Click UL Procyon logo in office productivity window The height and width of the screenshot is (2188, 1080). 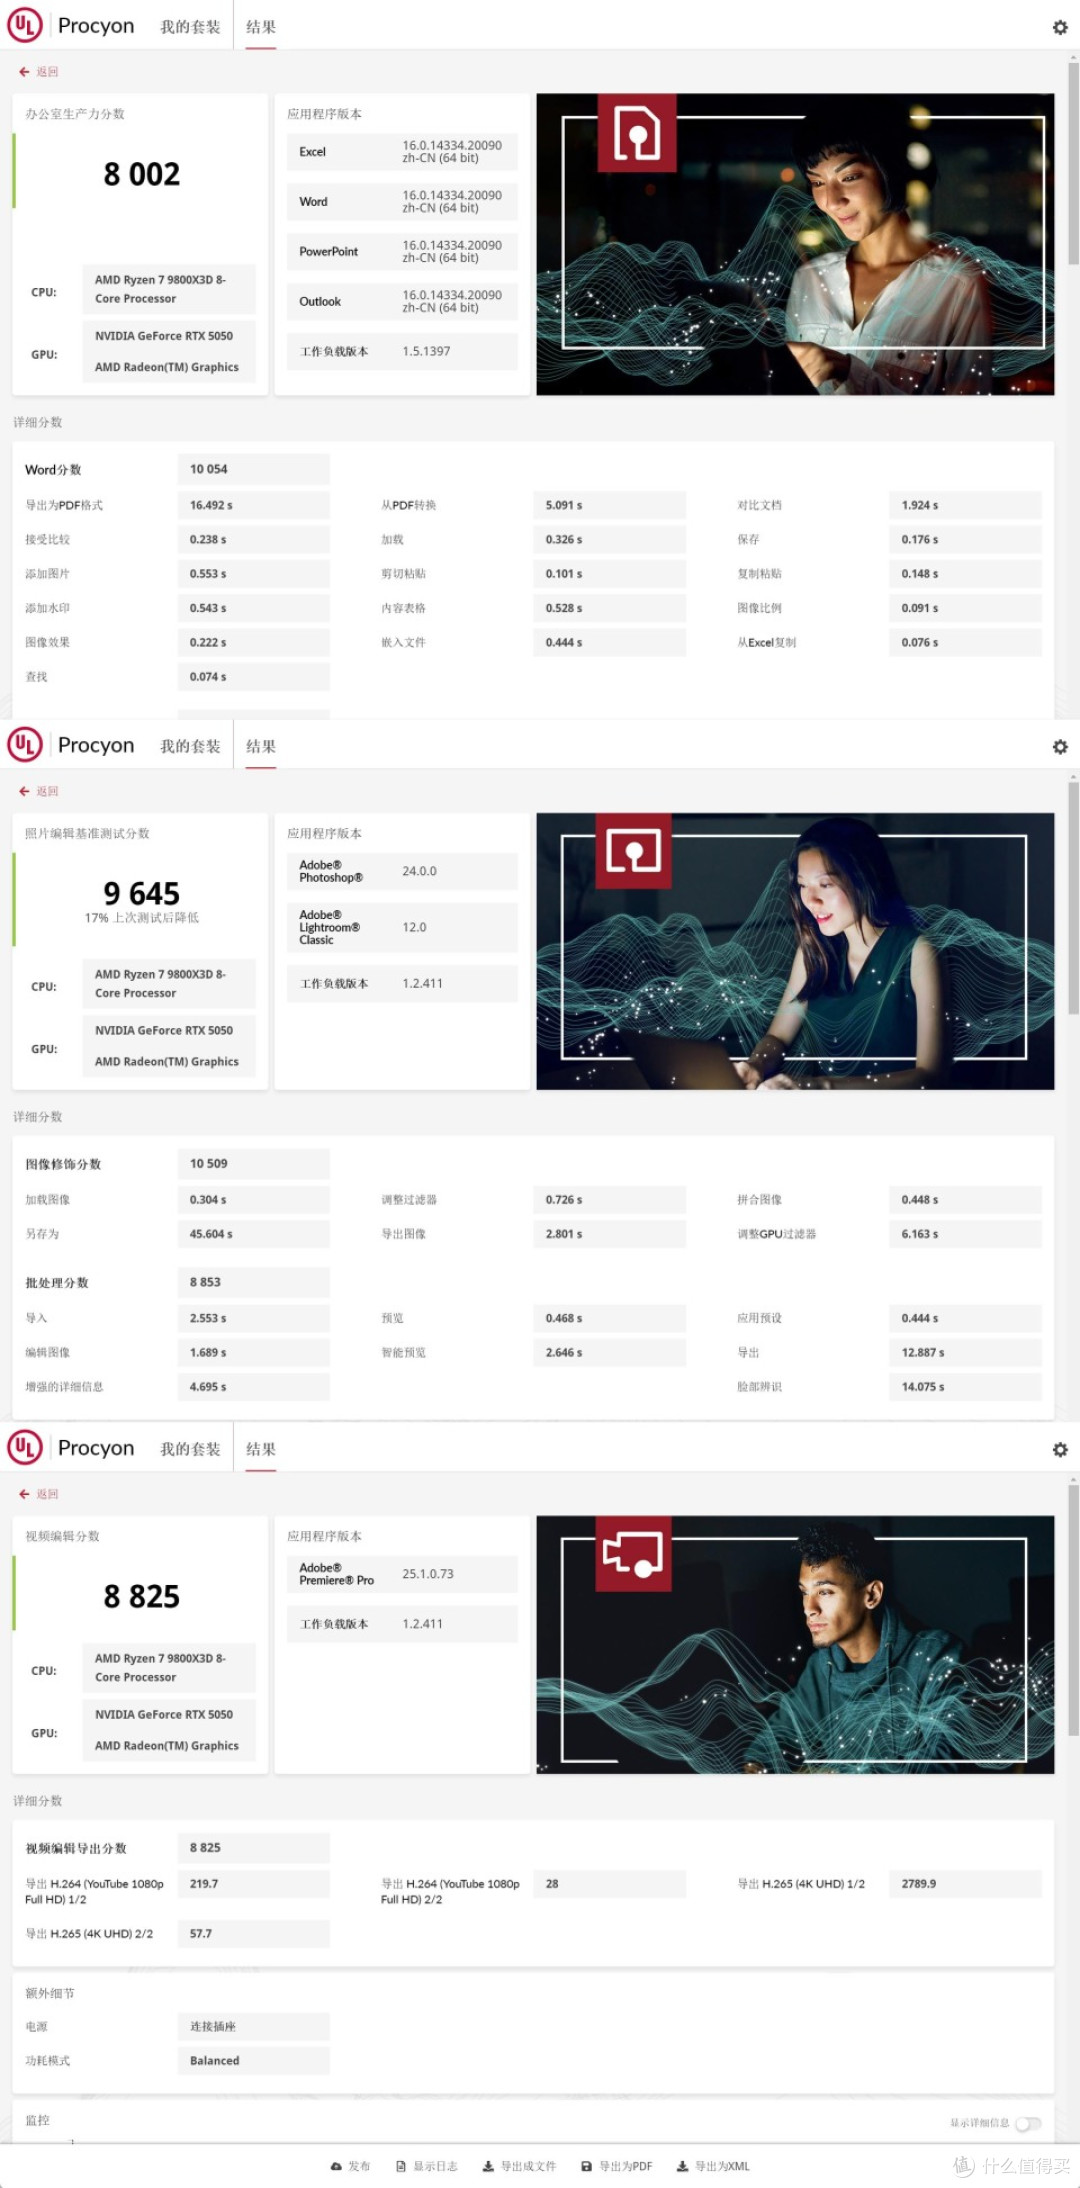pos(71,26)
